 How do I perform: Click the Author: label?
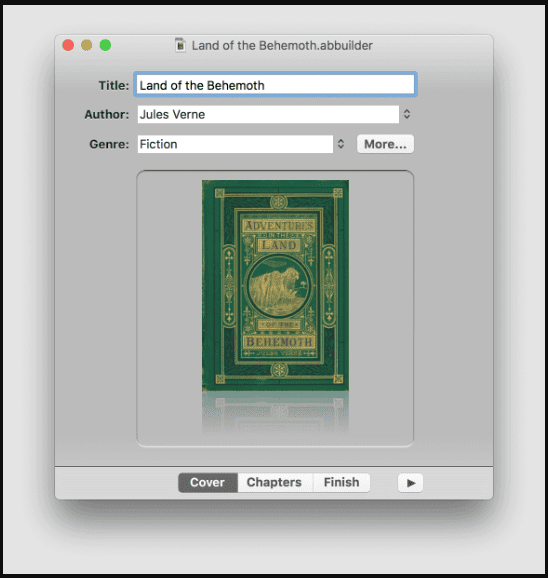[107, 114]
